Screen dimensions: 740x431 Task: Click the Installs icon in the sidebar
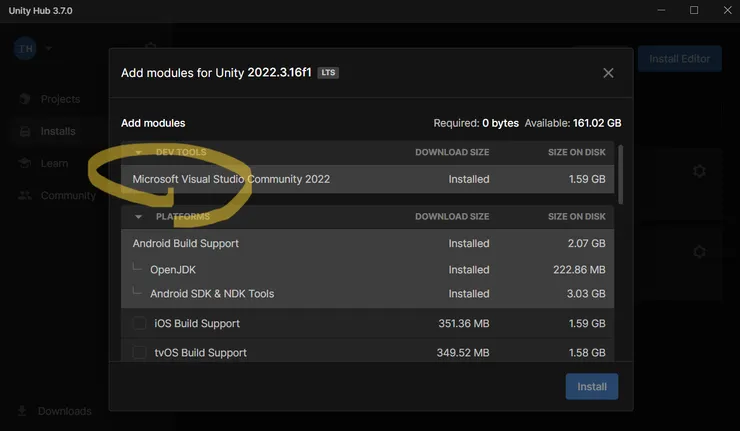click(24, 131)
